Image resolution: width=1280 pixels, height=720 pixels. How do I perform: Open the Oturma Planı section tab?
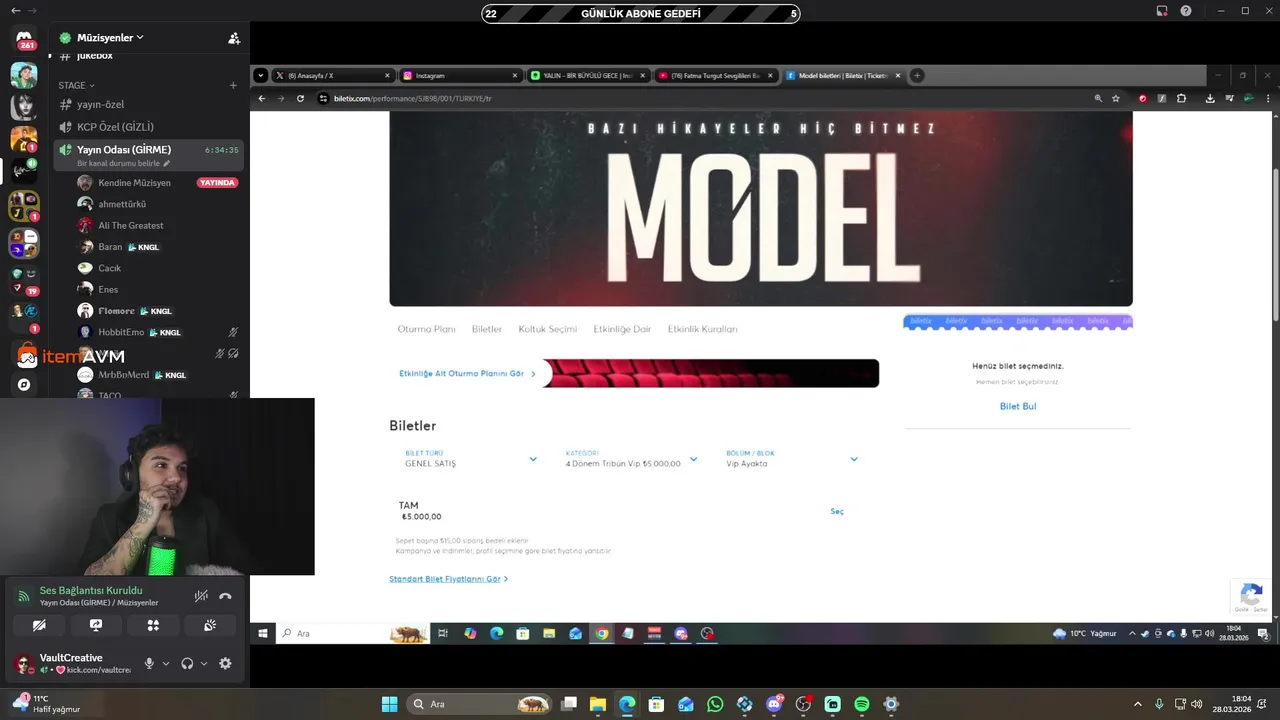tap(426, 329)
